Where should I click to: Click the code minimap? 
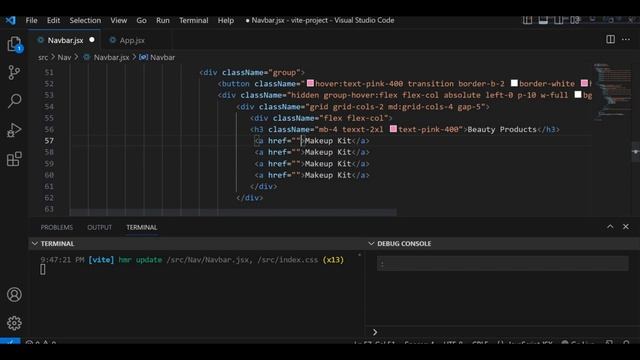coord(612,92)
